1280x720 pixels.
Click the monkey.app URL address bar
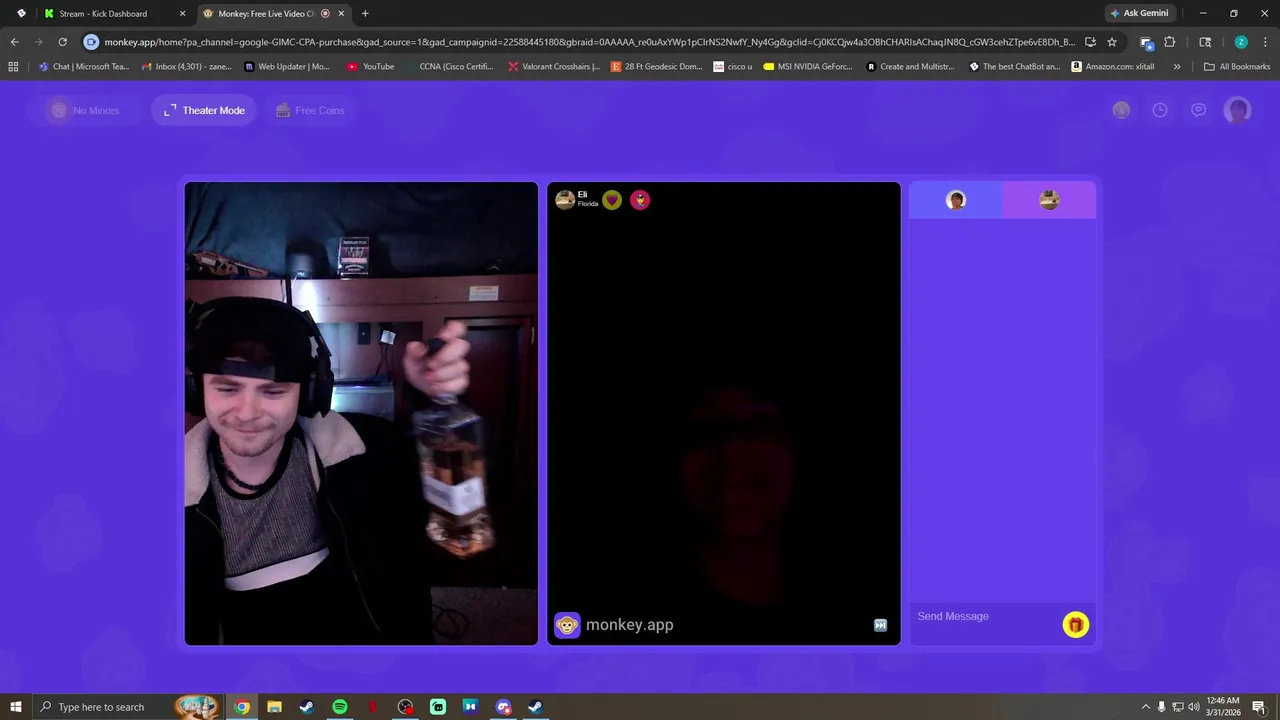coord(590,42)
